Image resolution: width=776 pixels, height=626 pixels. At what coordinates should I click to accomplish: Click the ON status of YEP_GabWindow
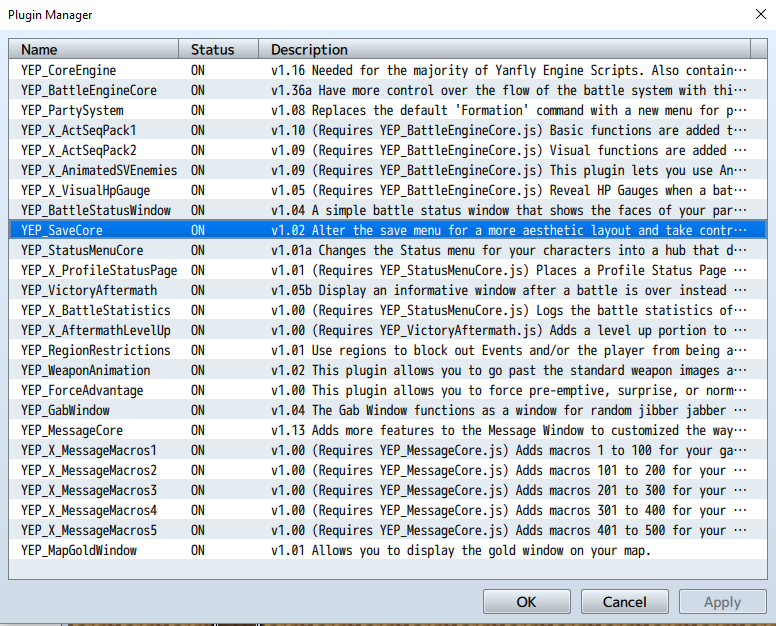pos(198,410)
